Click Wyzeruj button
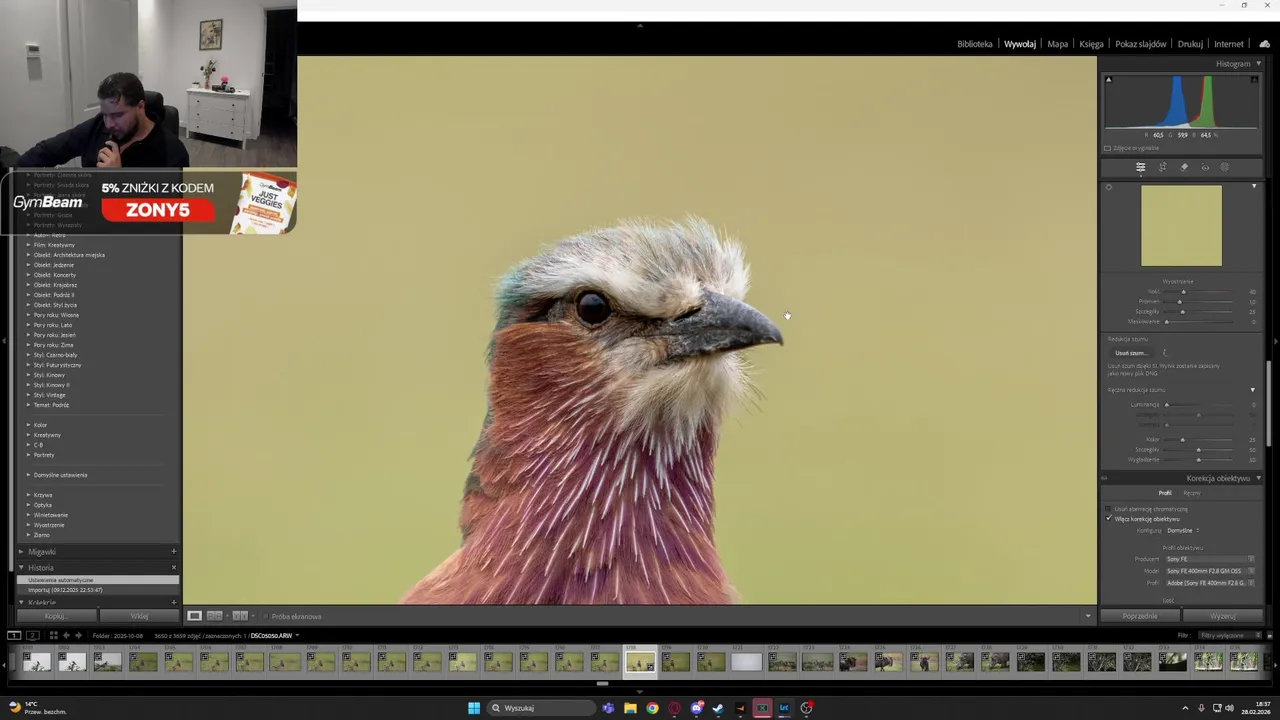This screenshot has height=720, width=1280. [x=1223, y=616]
